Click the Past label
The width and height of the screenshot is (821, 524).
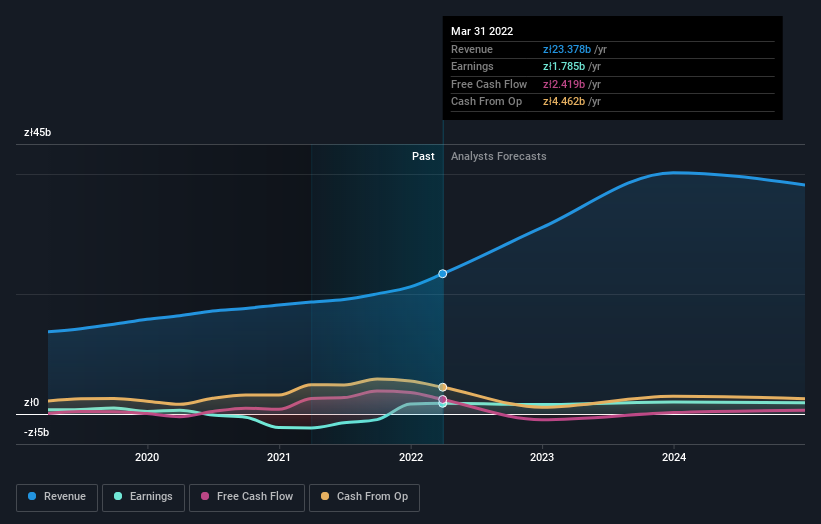tap(423, 156)
